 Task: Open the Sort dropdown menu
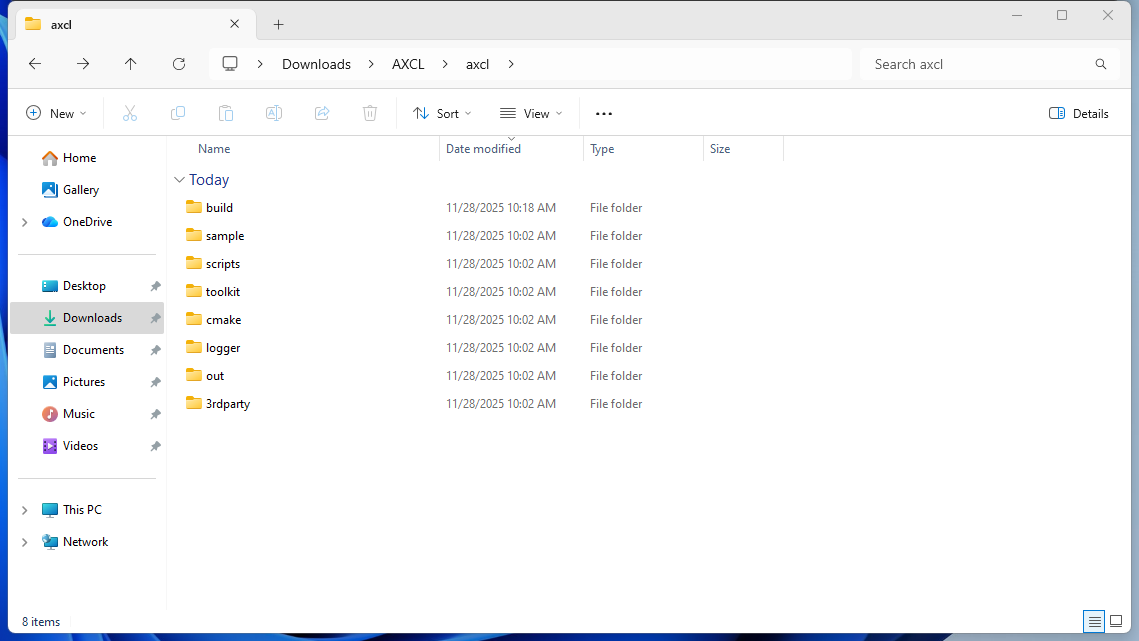click(x=442, y=114)
